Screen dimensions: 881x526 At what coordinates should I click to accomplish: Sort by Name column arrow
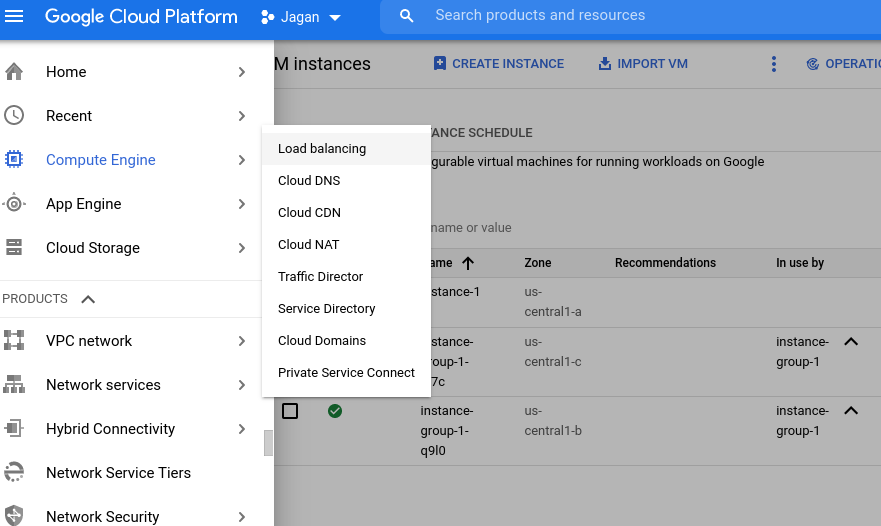pyautogui.click(x=467, y=263)
